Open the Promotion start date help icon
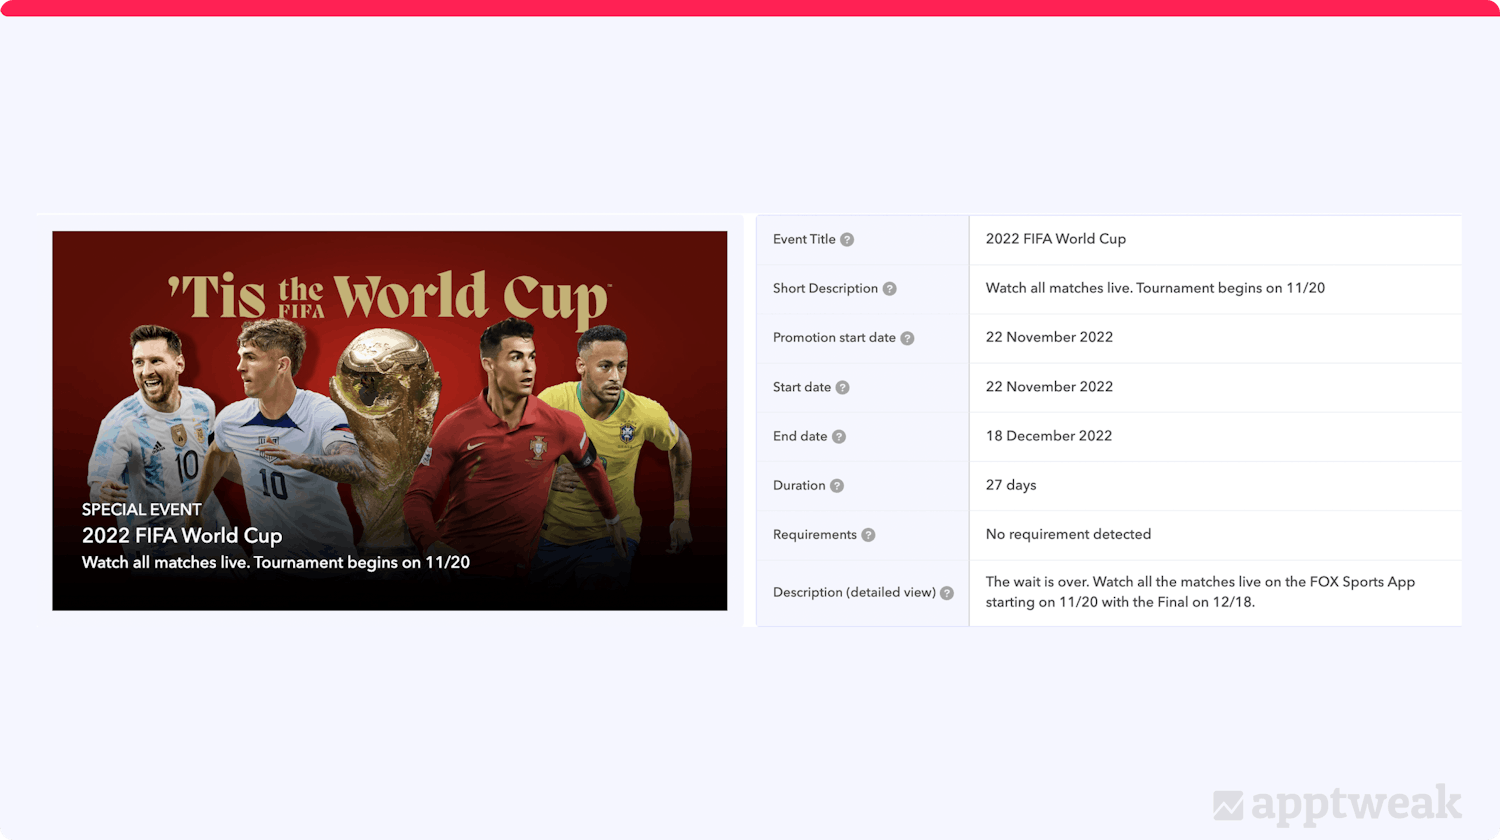This screenshot has height=840, width=1500. point(908,338)
